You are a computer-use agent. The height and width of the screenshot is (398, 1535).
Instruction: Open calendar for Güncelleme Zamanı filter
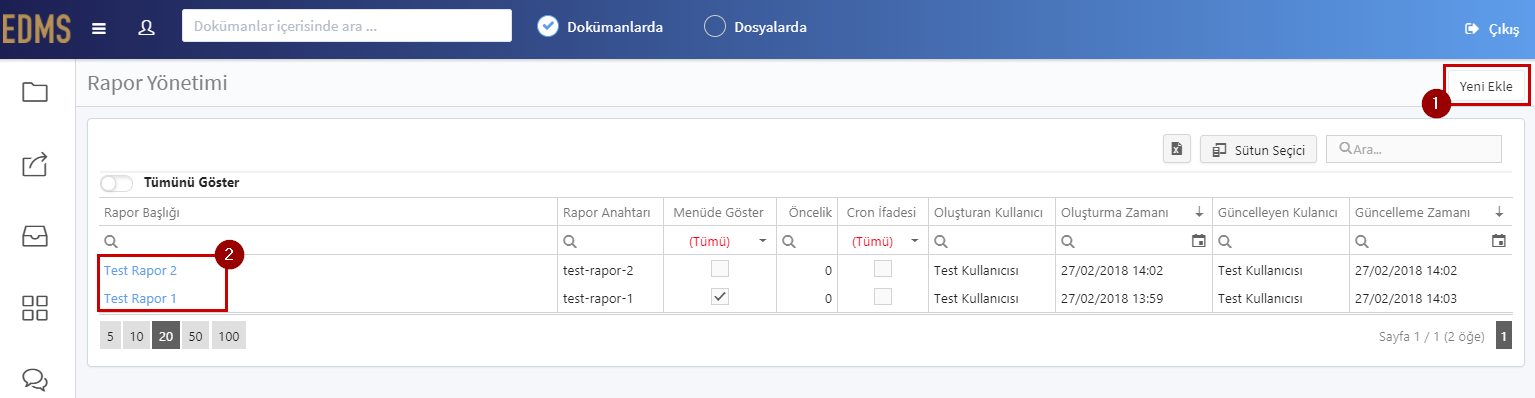(x=1498, y=241)
